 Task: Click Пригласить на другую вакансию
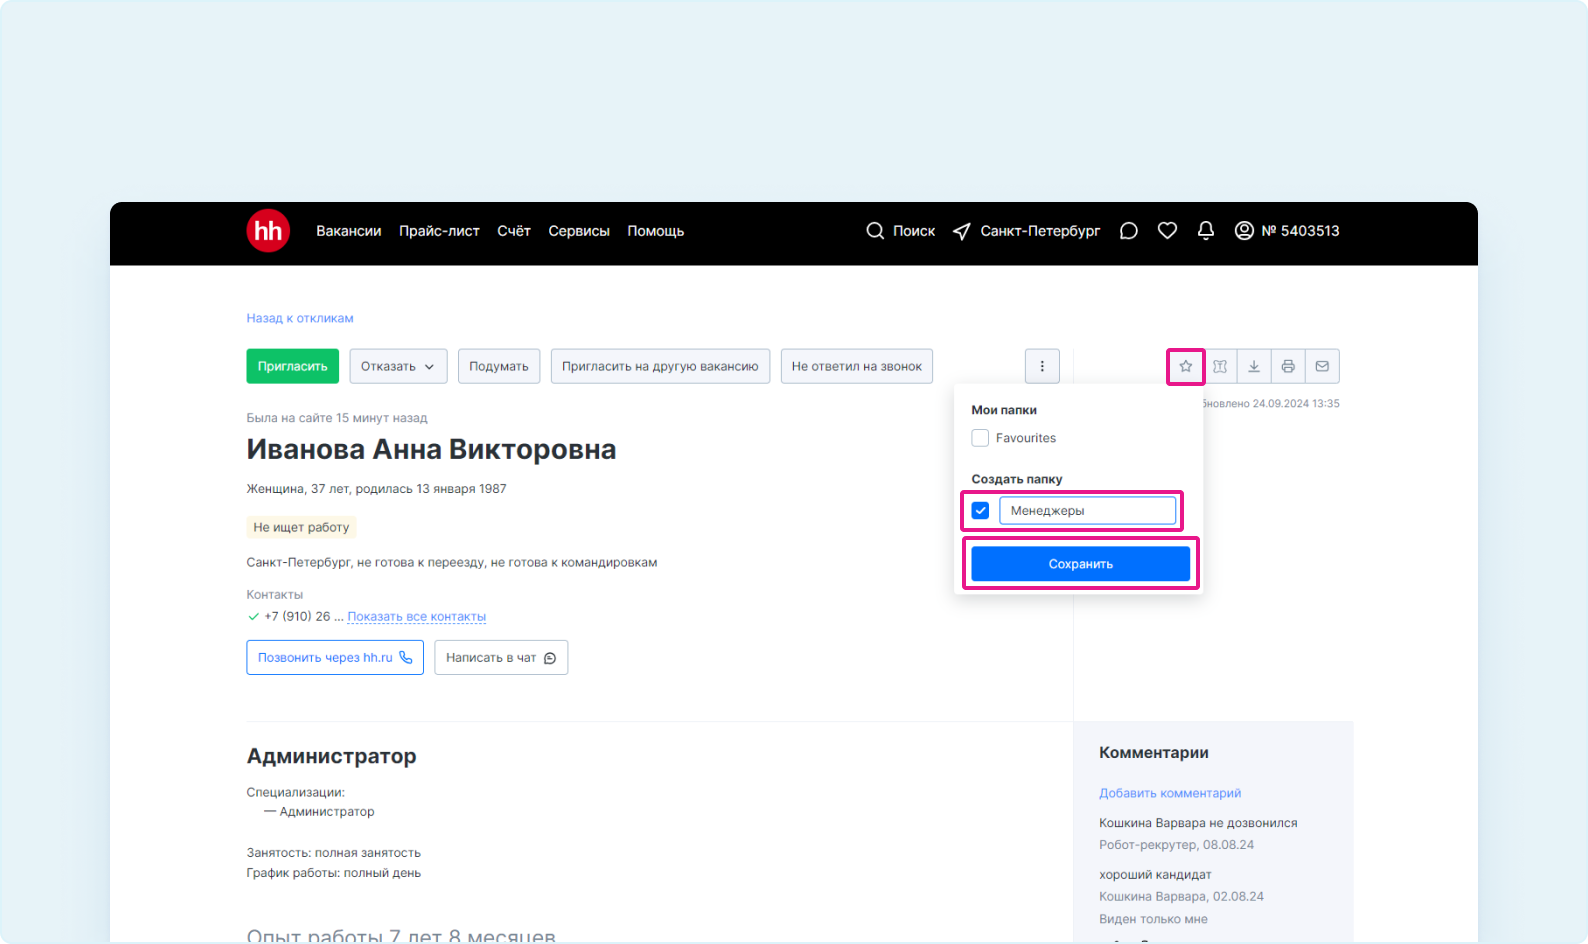click(660, 366)
